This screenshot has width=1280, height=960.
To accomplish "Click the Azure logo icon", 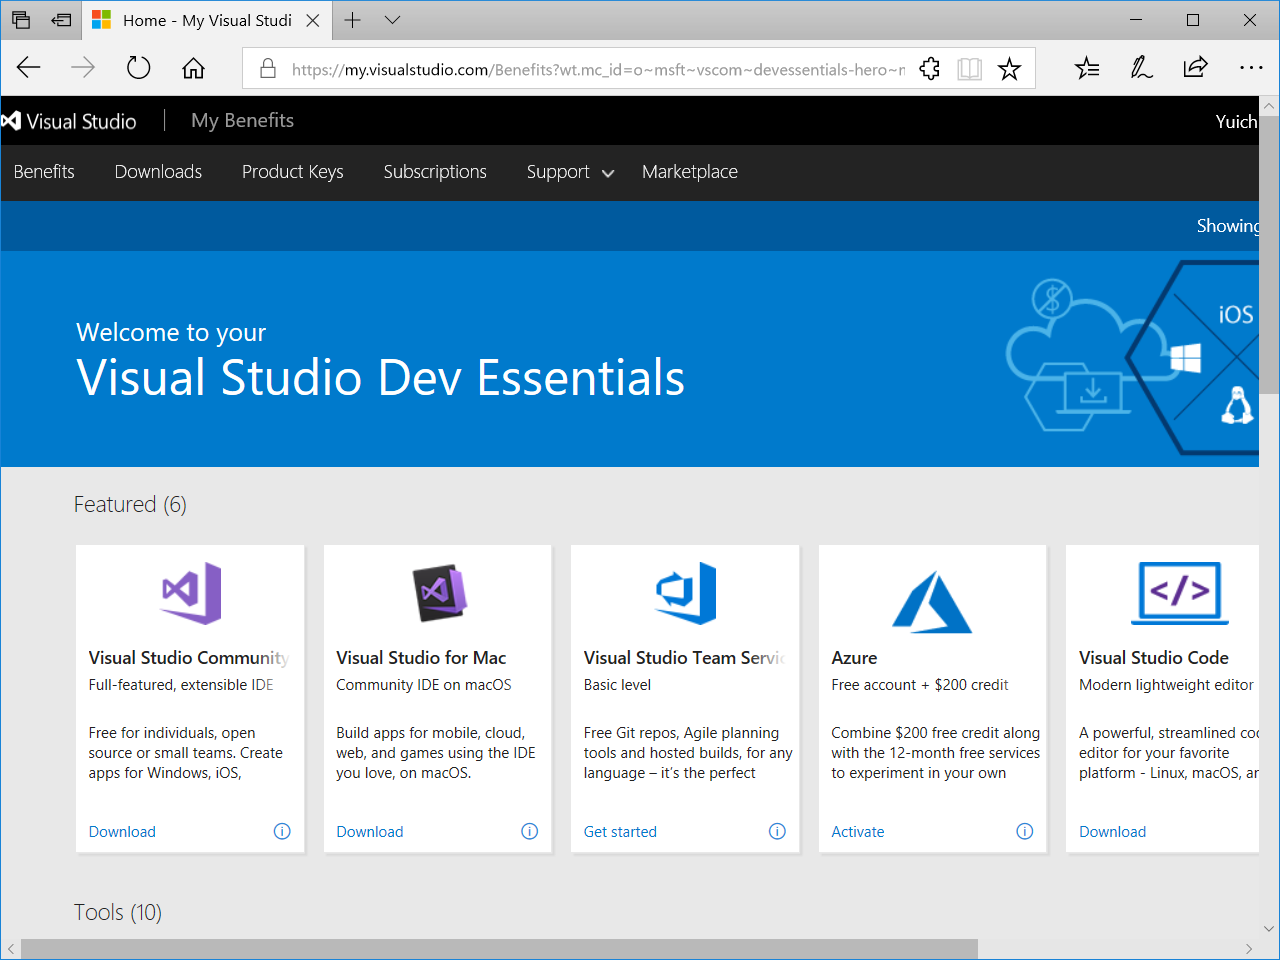I will [x=932, y=602].
